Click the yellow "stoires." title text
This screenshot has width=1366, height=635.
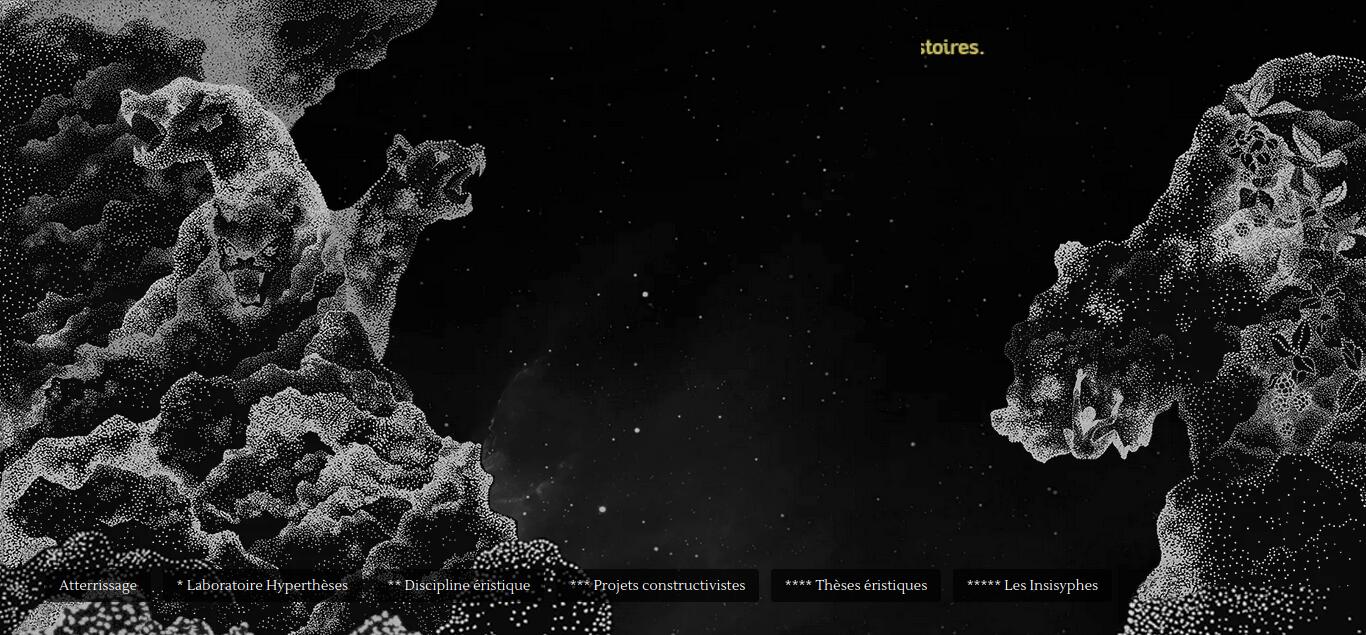click(x=952, y=47)
